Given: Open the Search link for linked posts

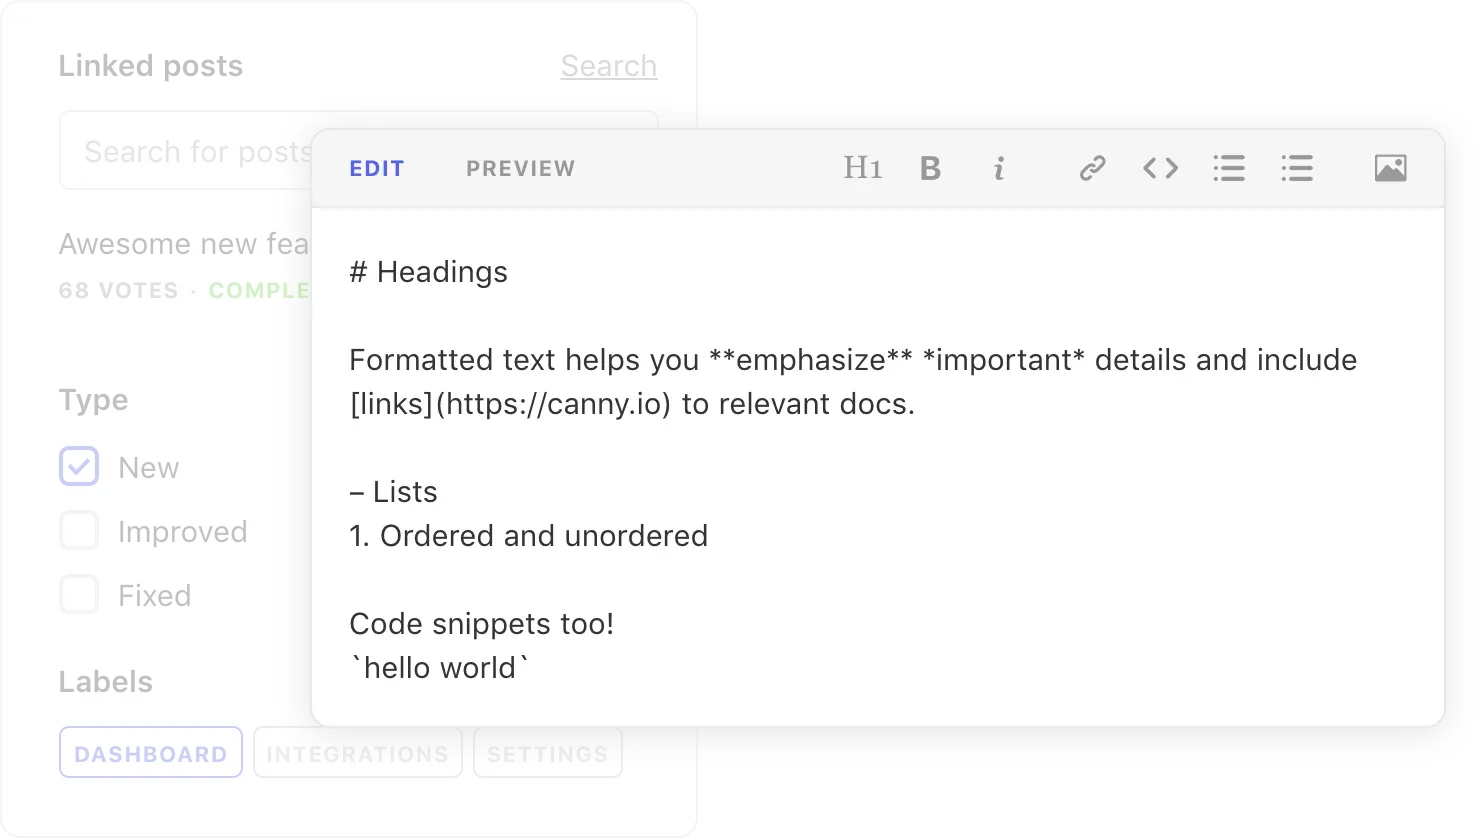Looking at the screenshot, I should (x=608, y=66).
